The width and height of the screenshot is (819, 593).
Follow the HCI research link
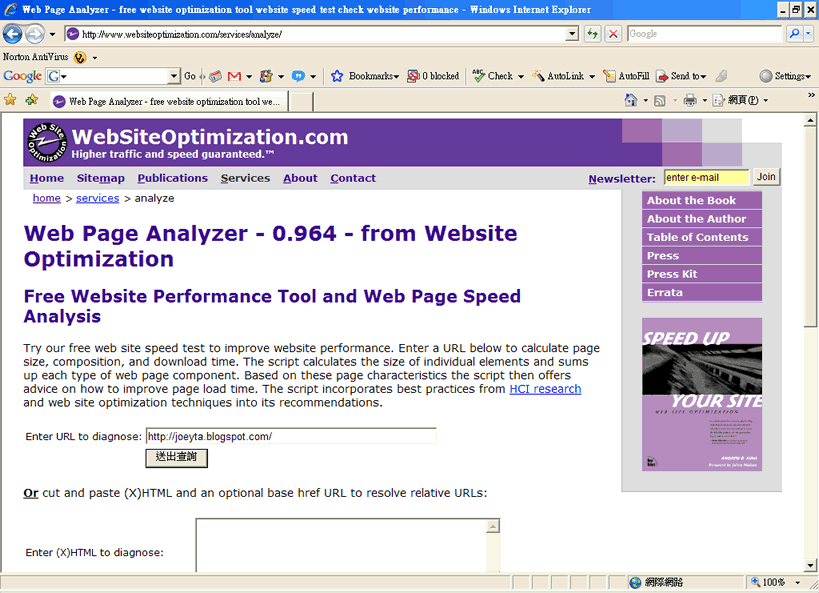pos(545,389)
